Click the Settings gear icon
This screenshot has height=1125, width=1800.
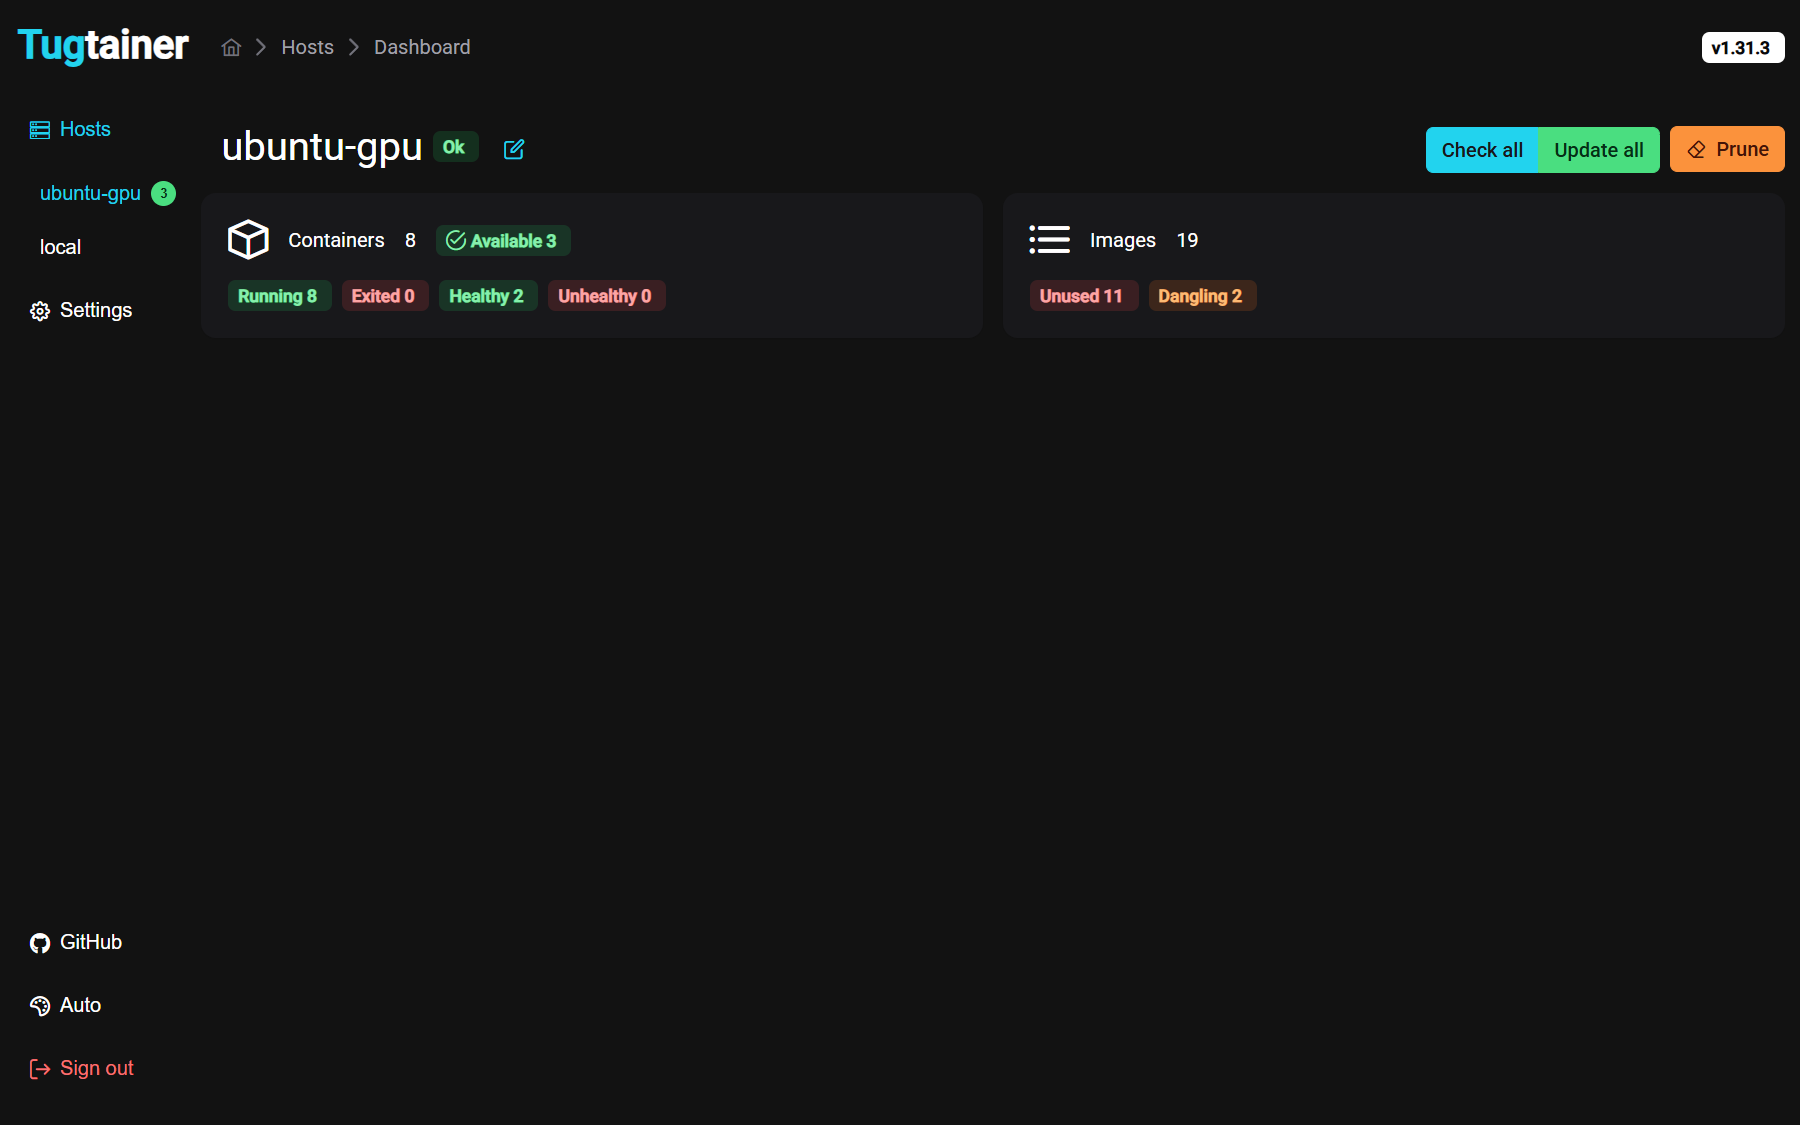point(40,311)
